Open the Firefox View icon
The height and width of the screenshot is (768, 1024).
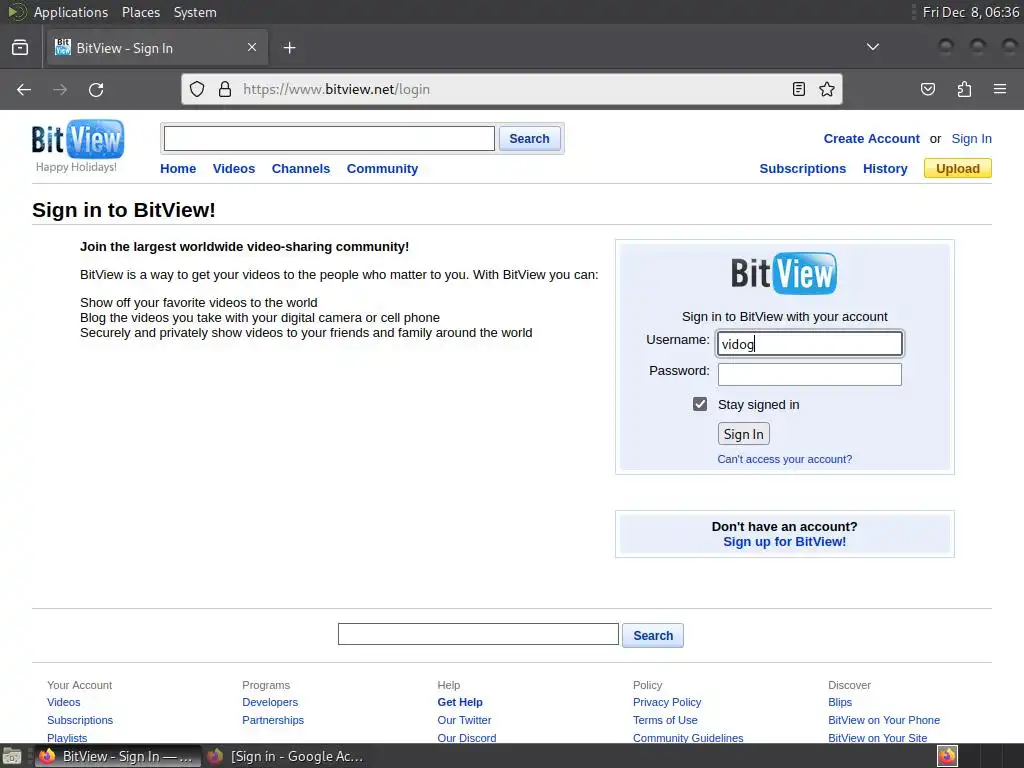click(x=20, y=48)
